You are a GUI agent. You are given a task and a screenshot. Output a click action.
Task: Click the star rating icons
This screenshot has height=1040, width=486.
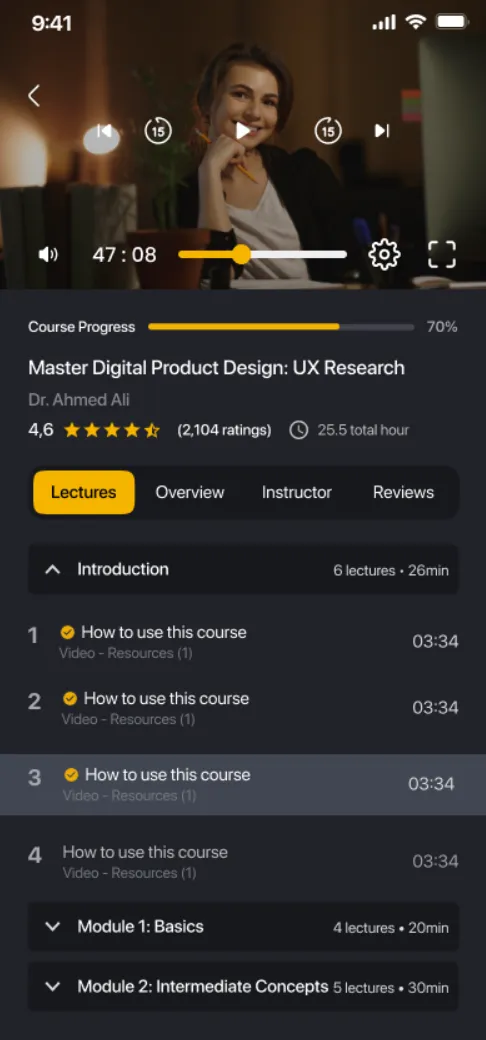(111, 430)
